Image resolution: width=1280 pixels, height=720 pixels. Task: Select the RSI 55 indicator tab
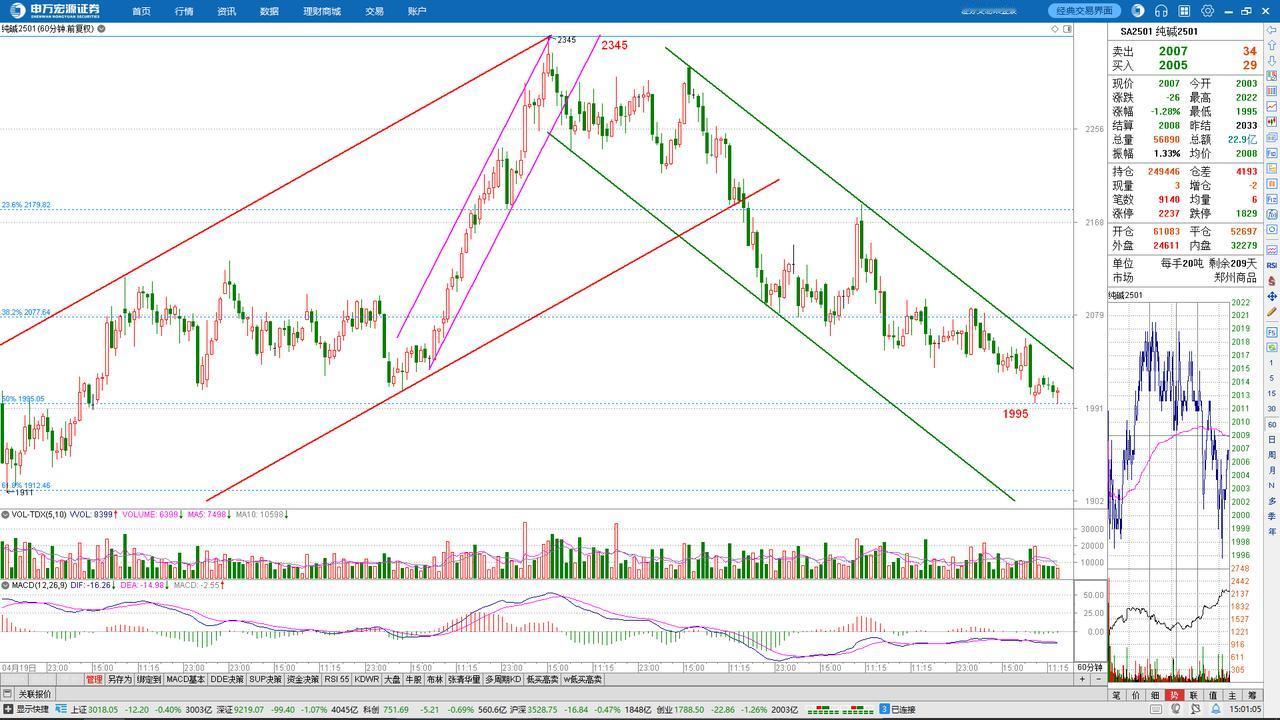pyautogui.click(x=337, y=679)
